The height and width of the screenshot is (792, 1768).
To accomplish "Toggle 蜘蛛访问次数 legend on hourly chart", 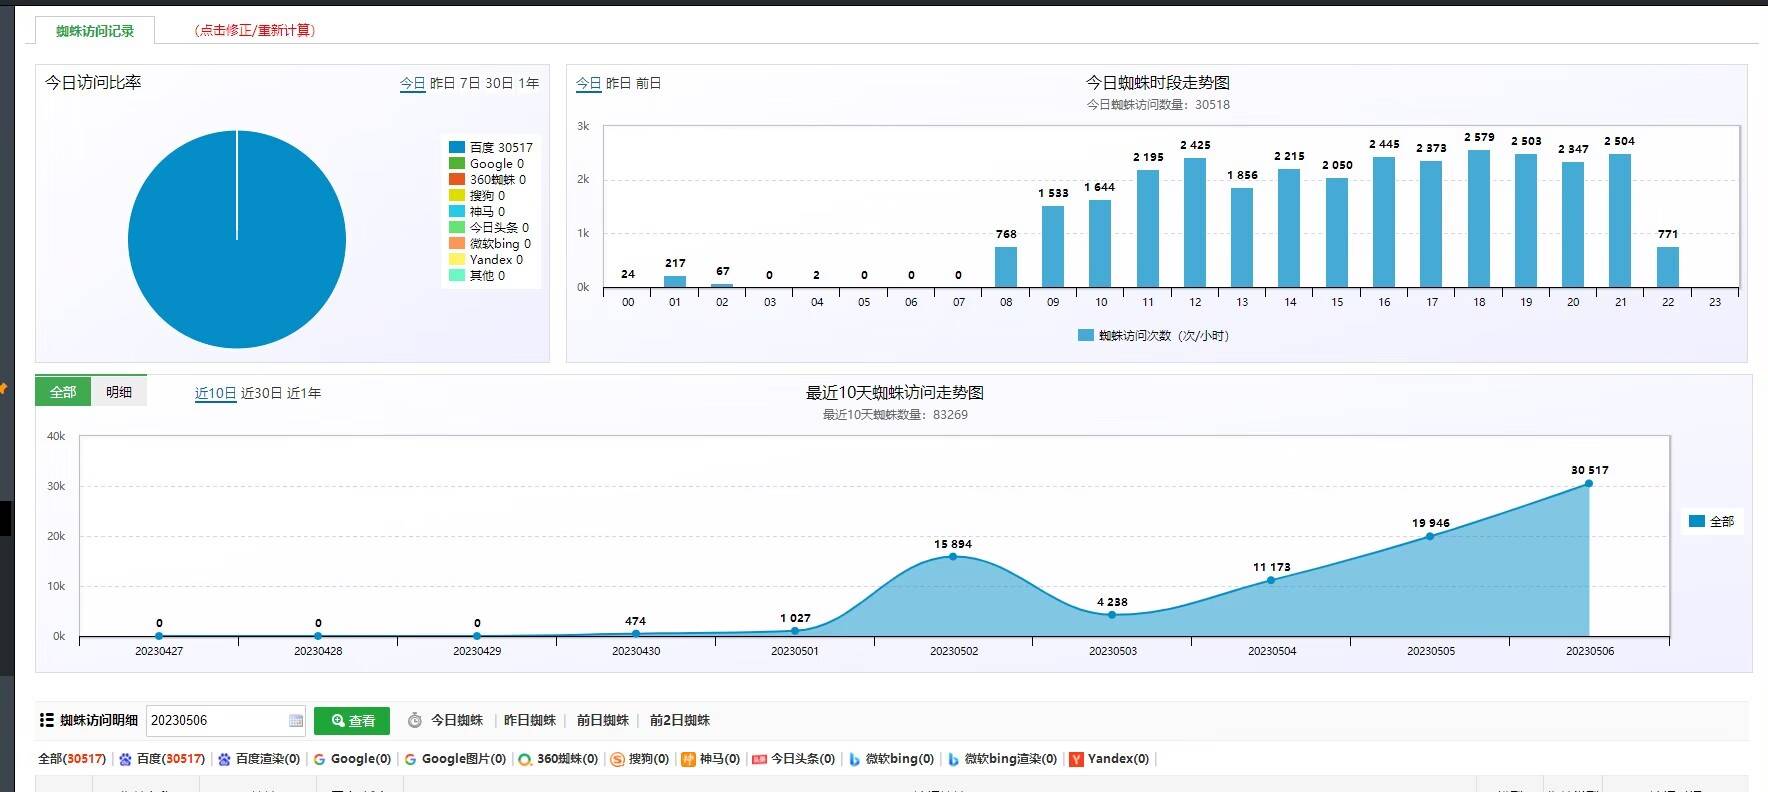I will (1153, 336).
